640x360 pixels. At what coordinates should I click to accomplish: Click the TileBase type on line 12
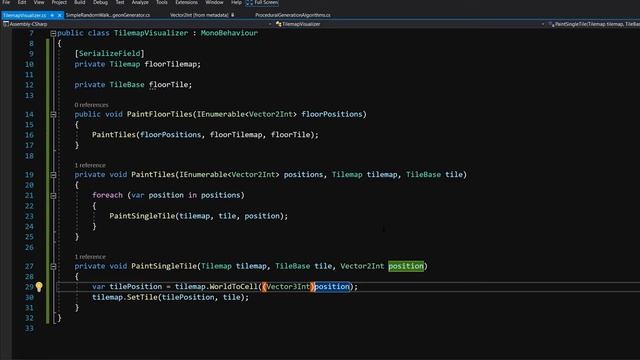tap(127, 85)
